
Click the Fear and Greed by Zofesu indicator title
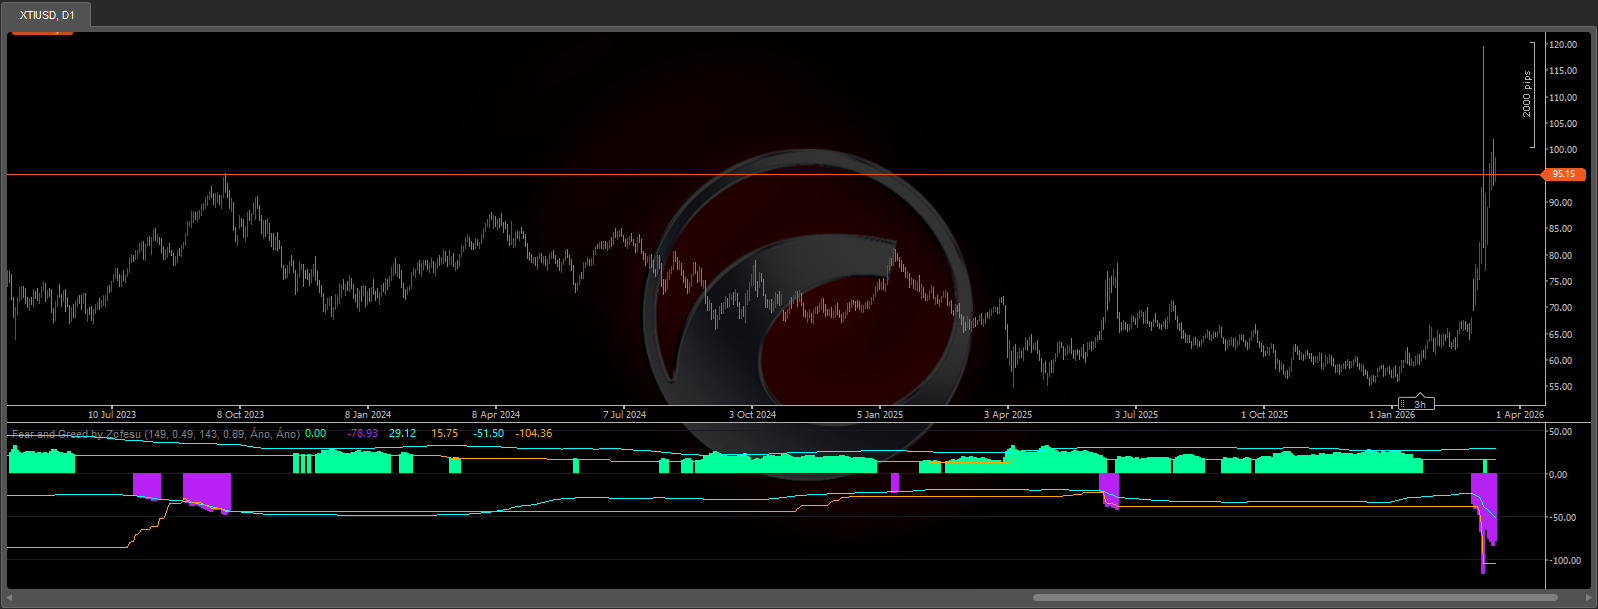[x=76, y=434]
